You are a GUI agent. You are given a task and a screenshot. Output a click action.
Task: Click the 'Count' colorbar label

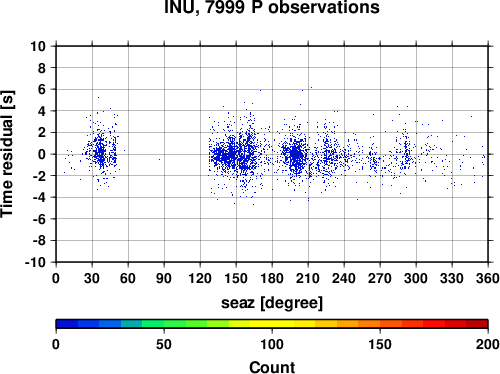(272, 367)
